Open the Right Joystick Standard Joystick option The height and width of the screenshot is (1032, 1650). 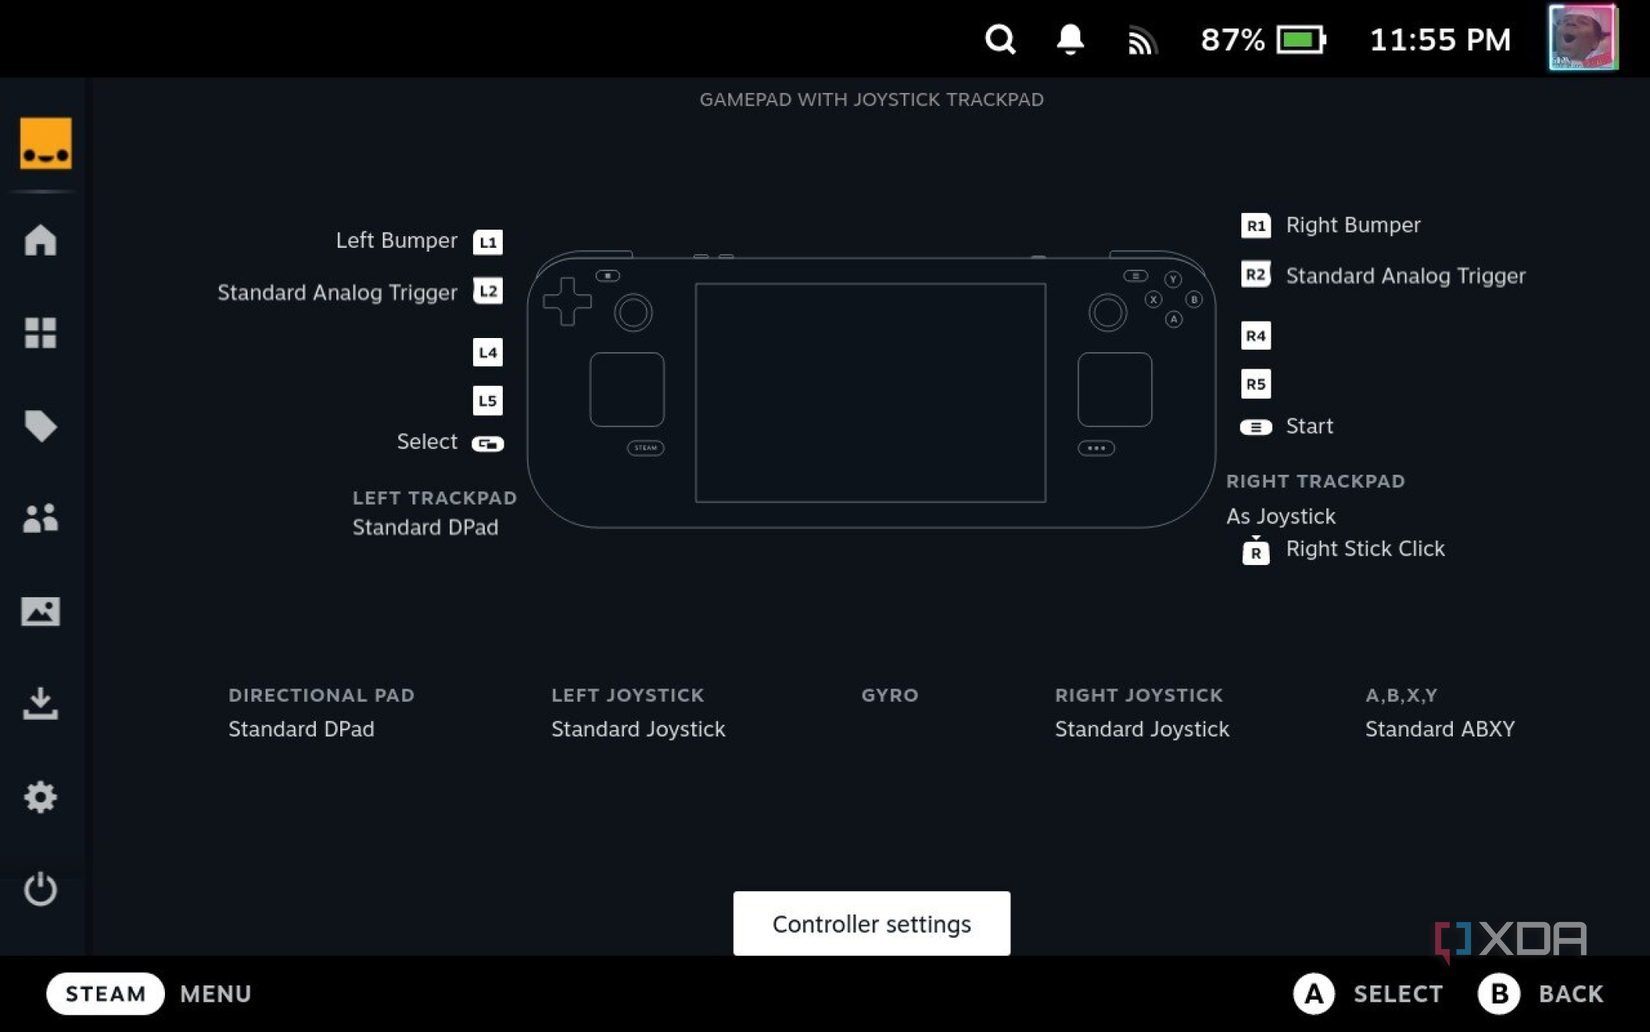tap(1141, 729)
